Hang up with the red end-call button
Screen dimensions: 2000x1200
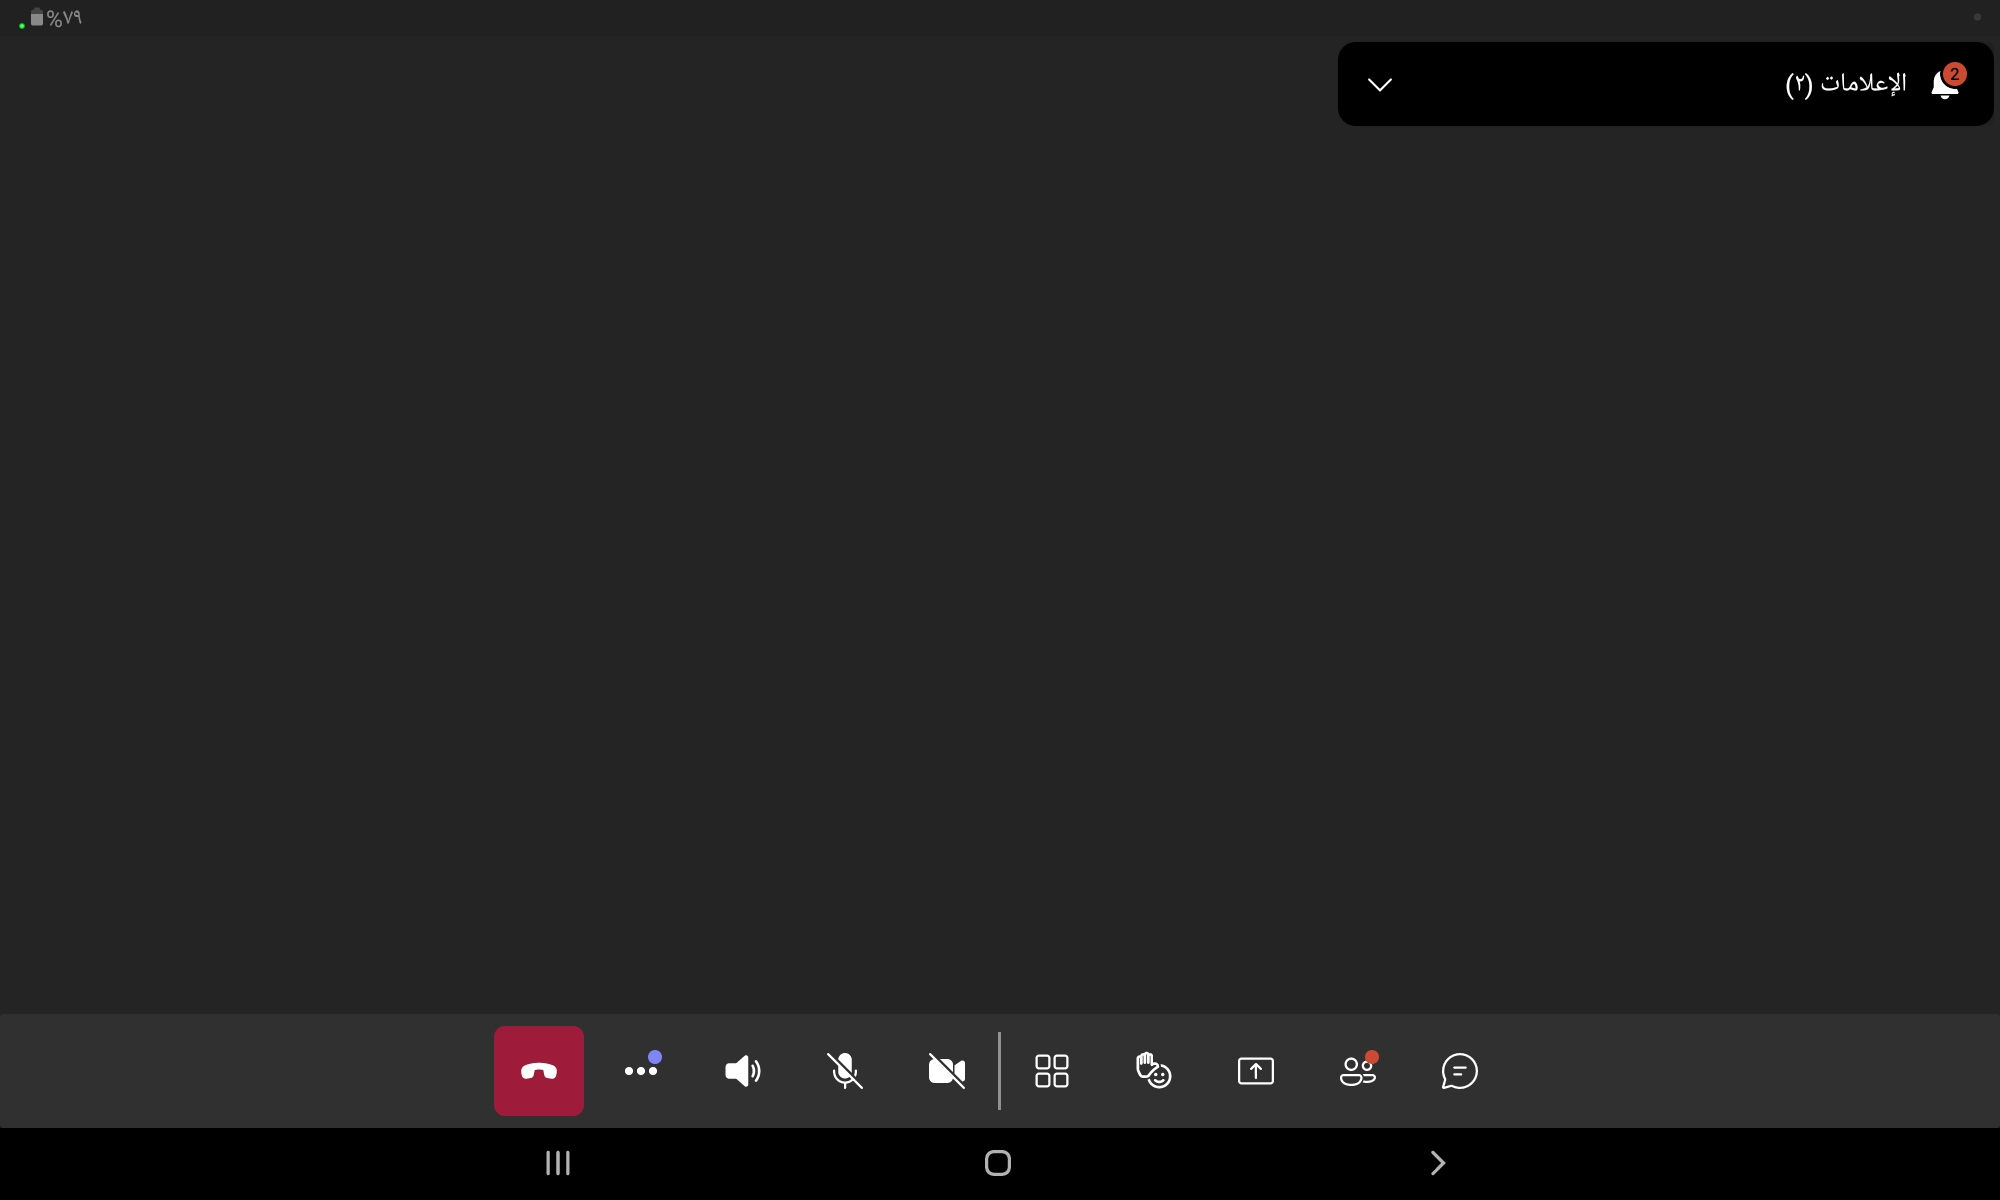coord(539,1071)
